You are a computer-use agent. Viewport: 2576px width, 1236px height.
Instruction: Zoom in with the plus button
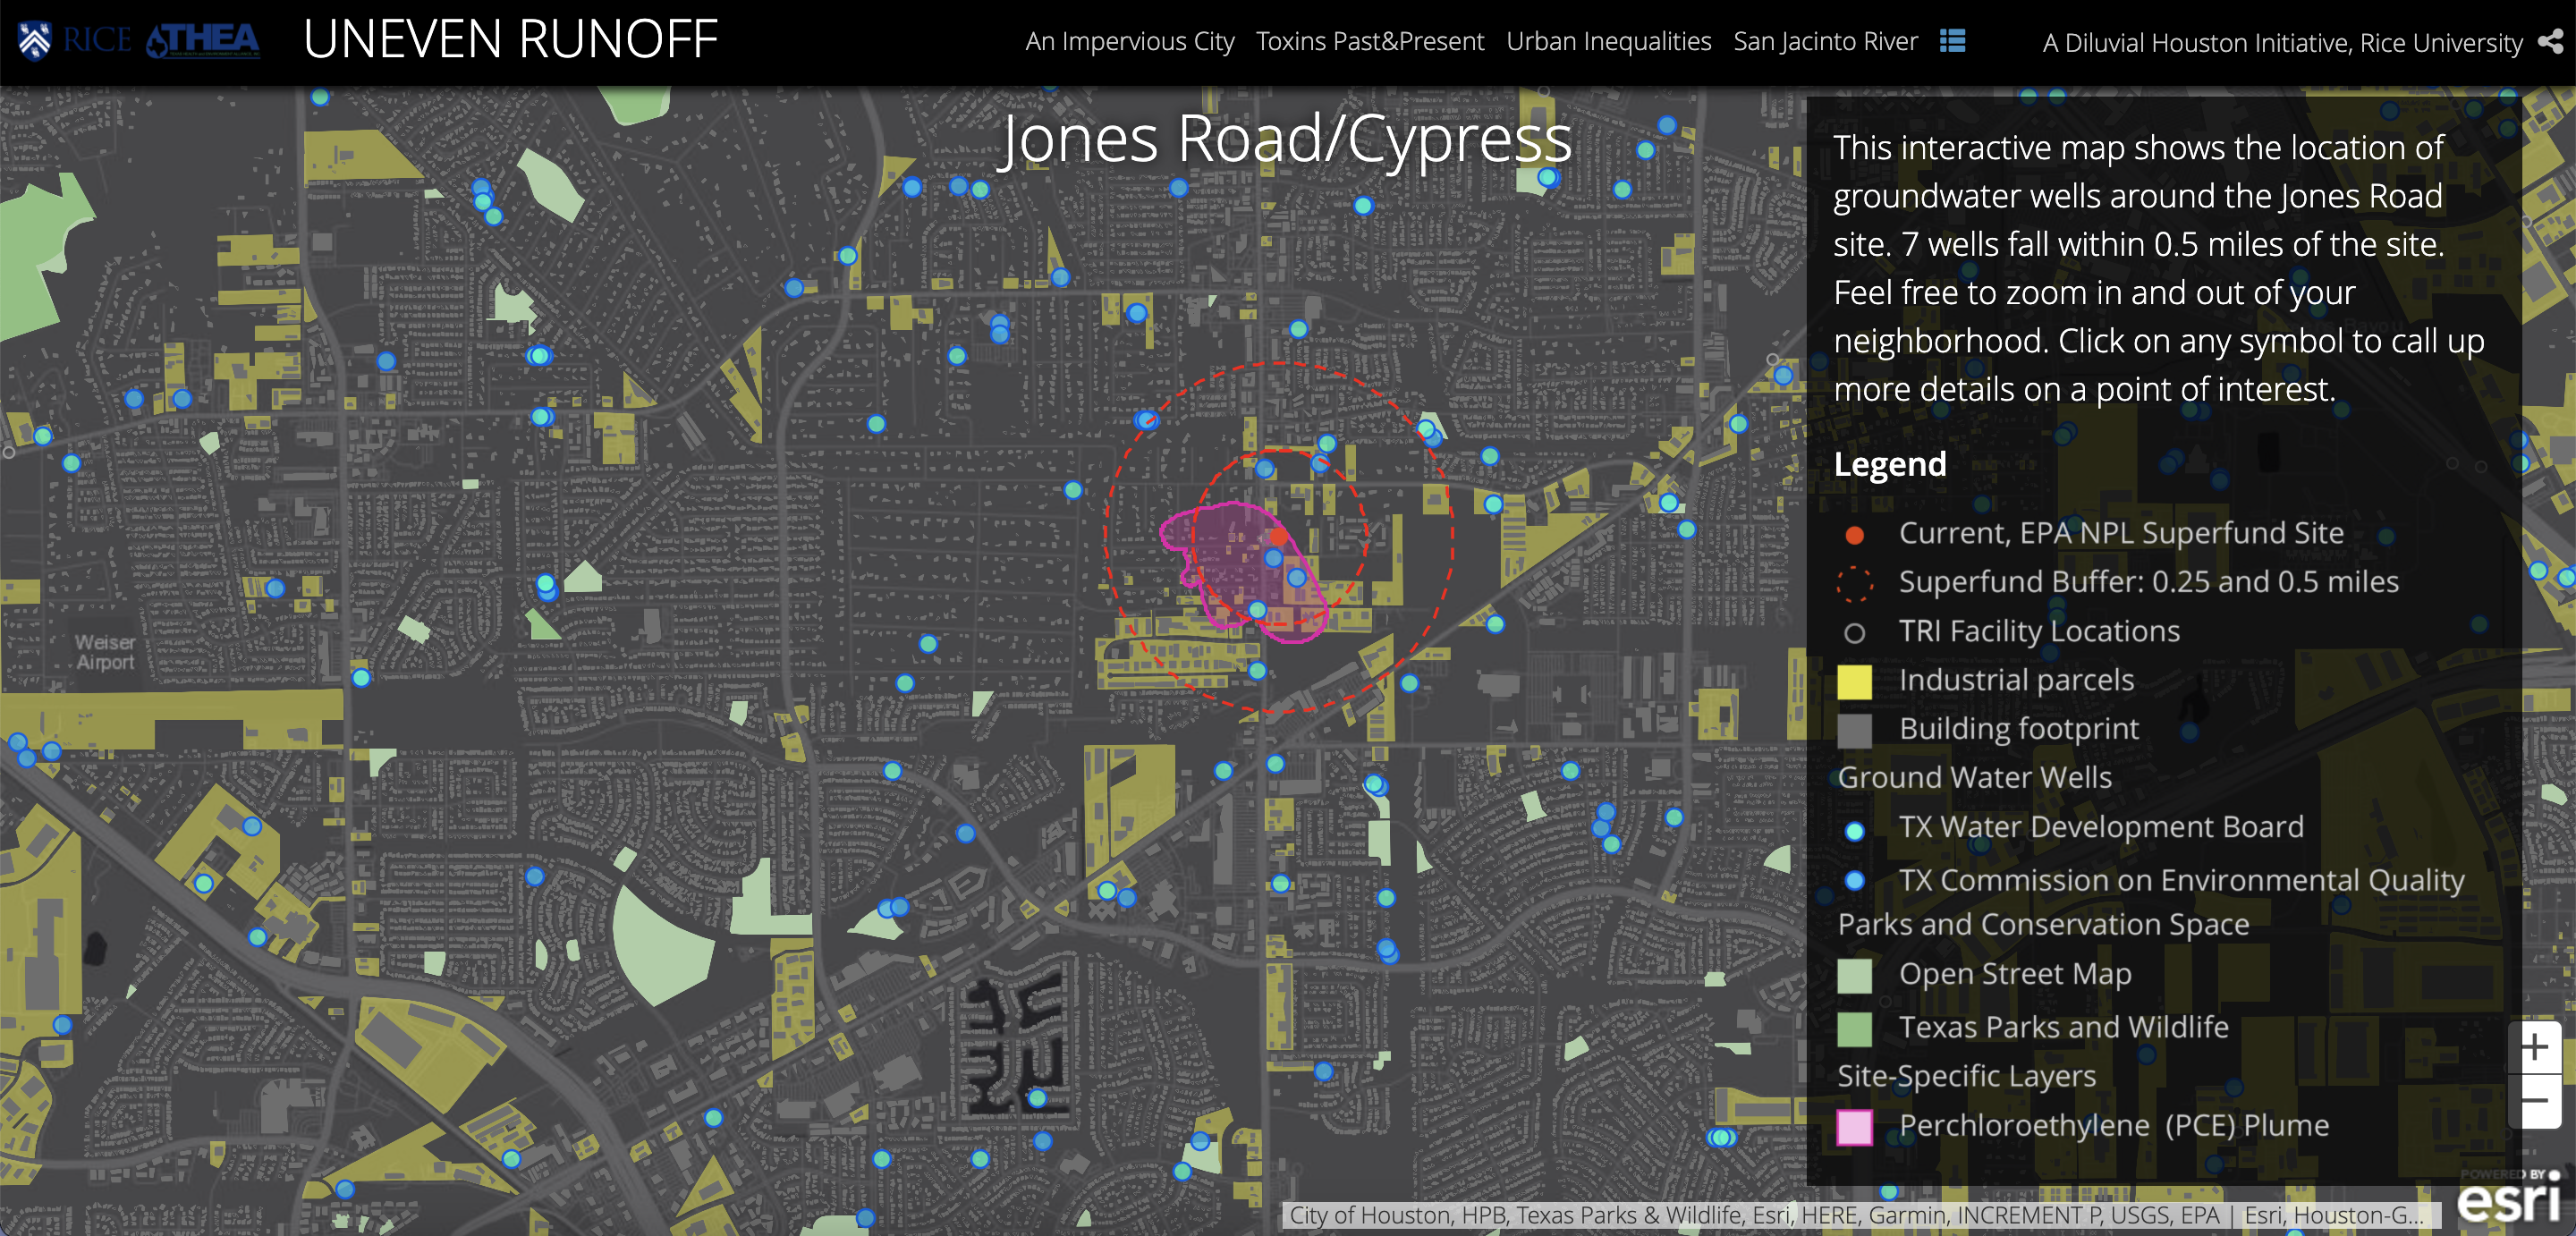(x=2533, y=1047)
